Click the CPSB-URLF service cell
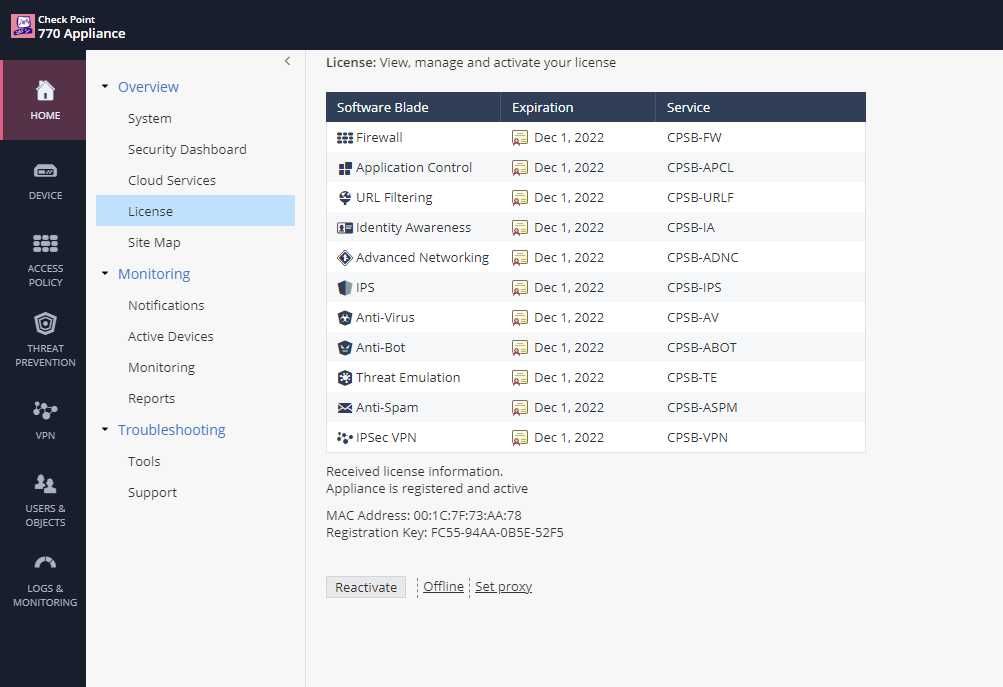This screenshot has height=687, width=1003. pos(700,198)
